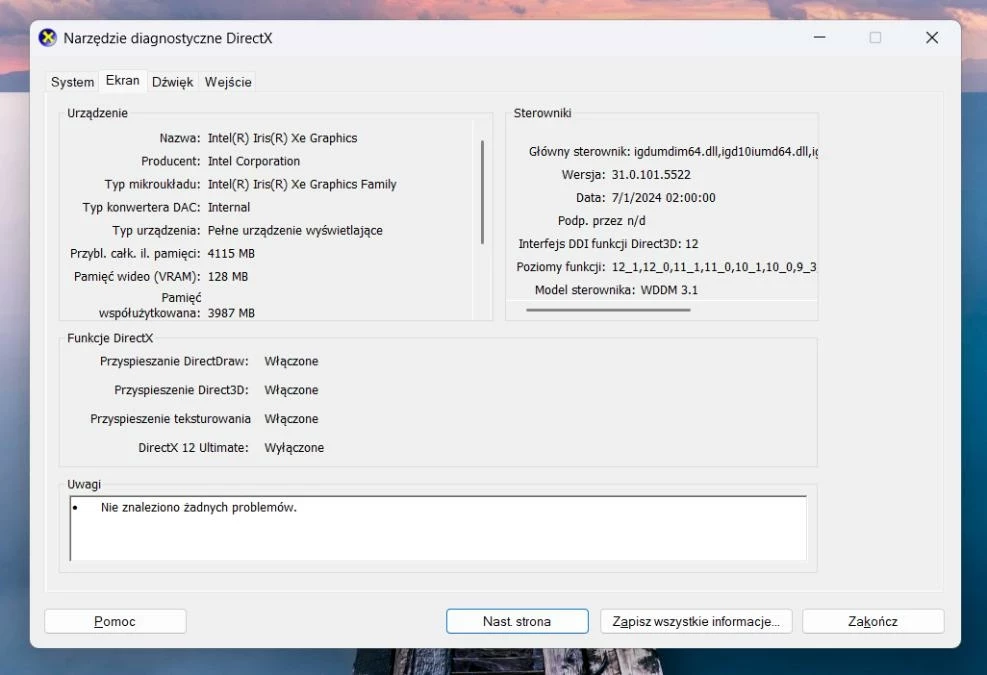This screenshot has width=987, height=675.
Task: Click Interfejs DDI funkcji Direct3D: 12
Action: 608,244
